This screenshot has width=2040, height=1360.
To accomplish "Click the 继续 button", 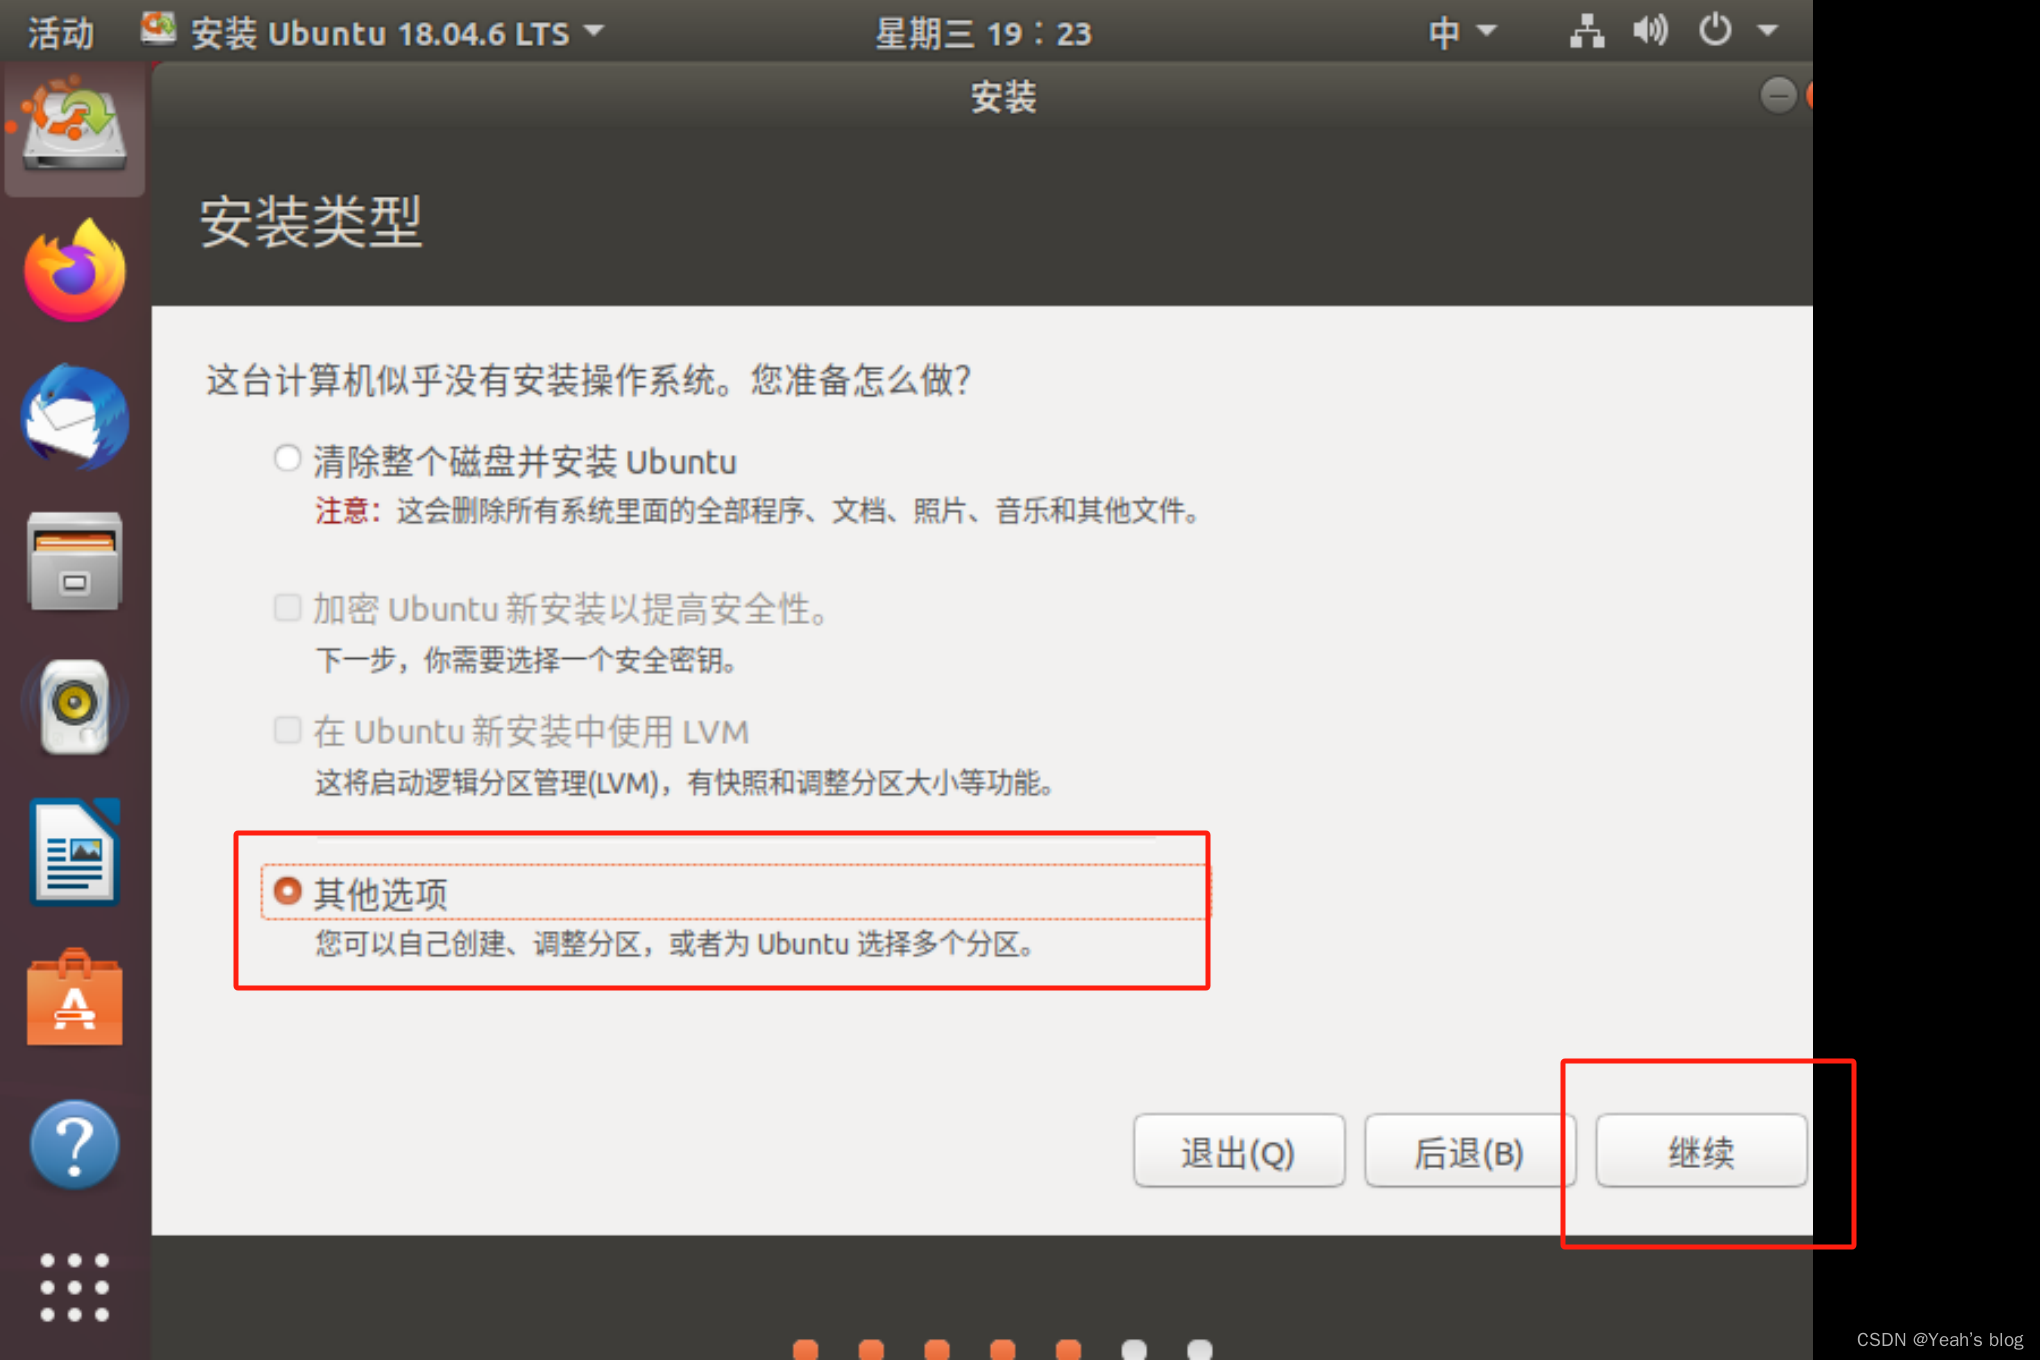I will tap(1701, 1152).
